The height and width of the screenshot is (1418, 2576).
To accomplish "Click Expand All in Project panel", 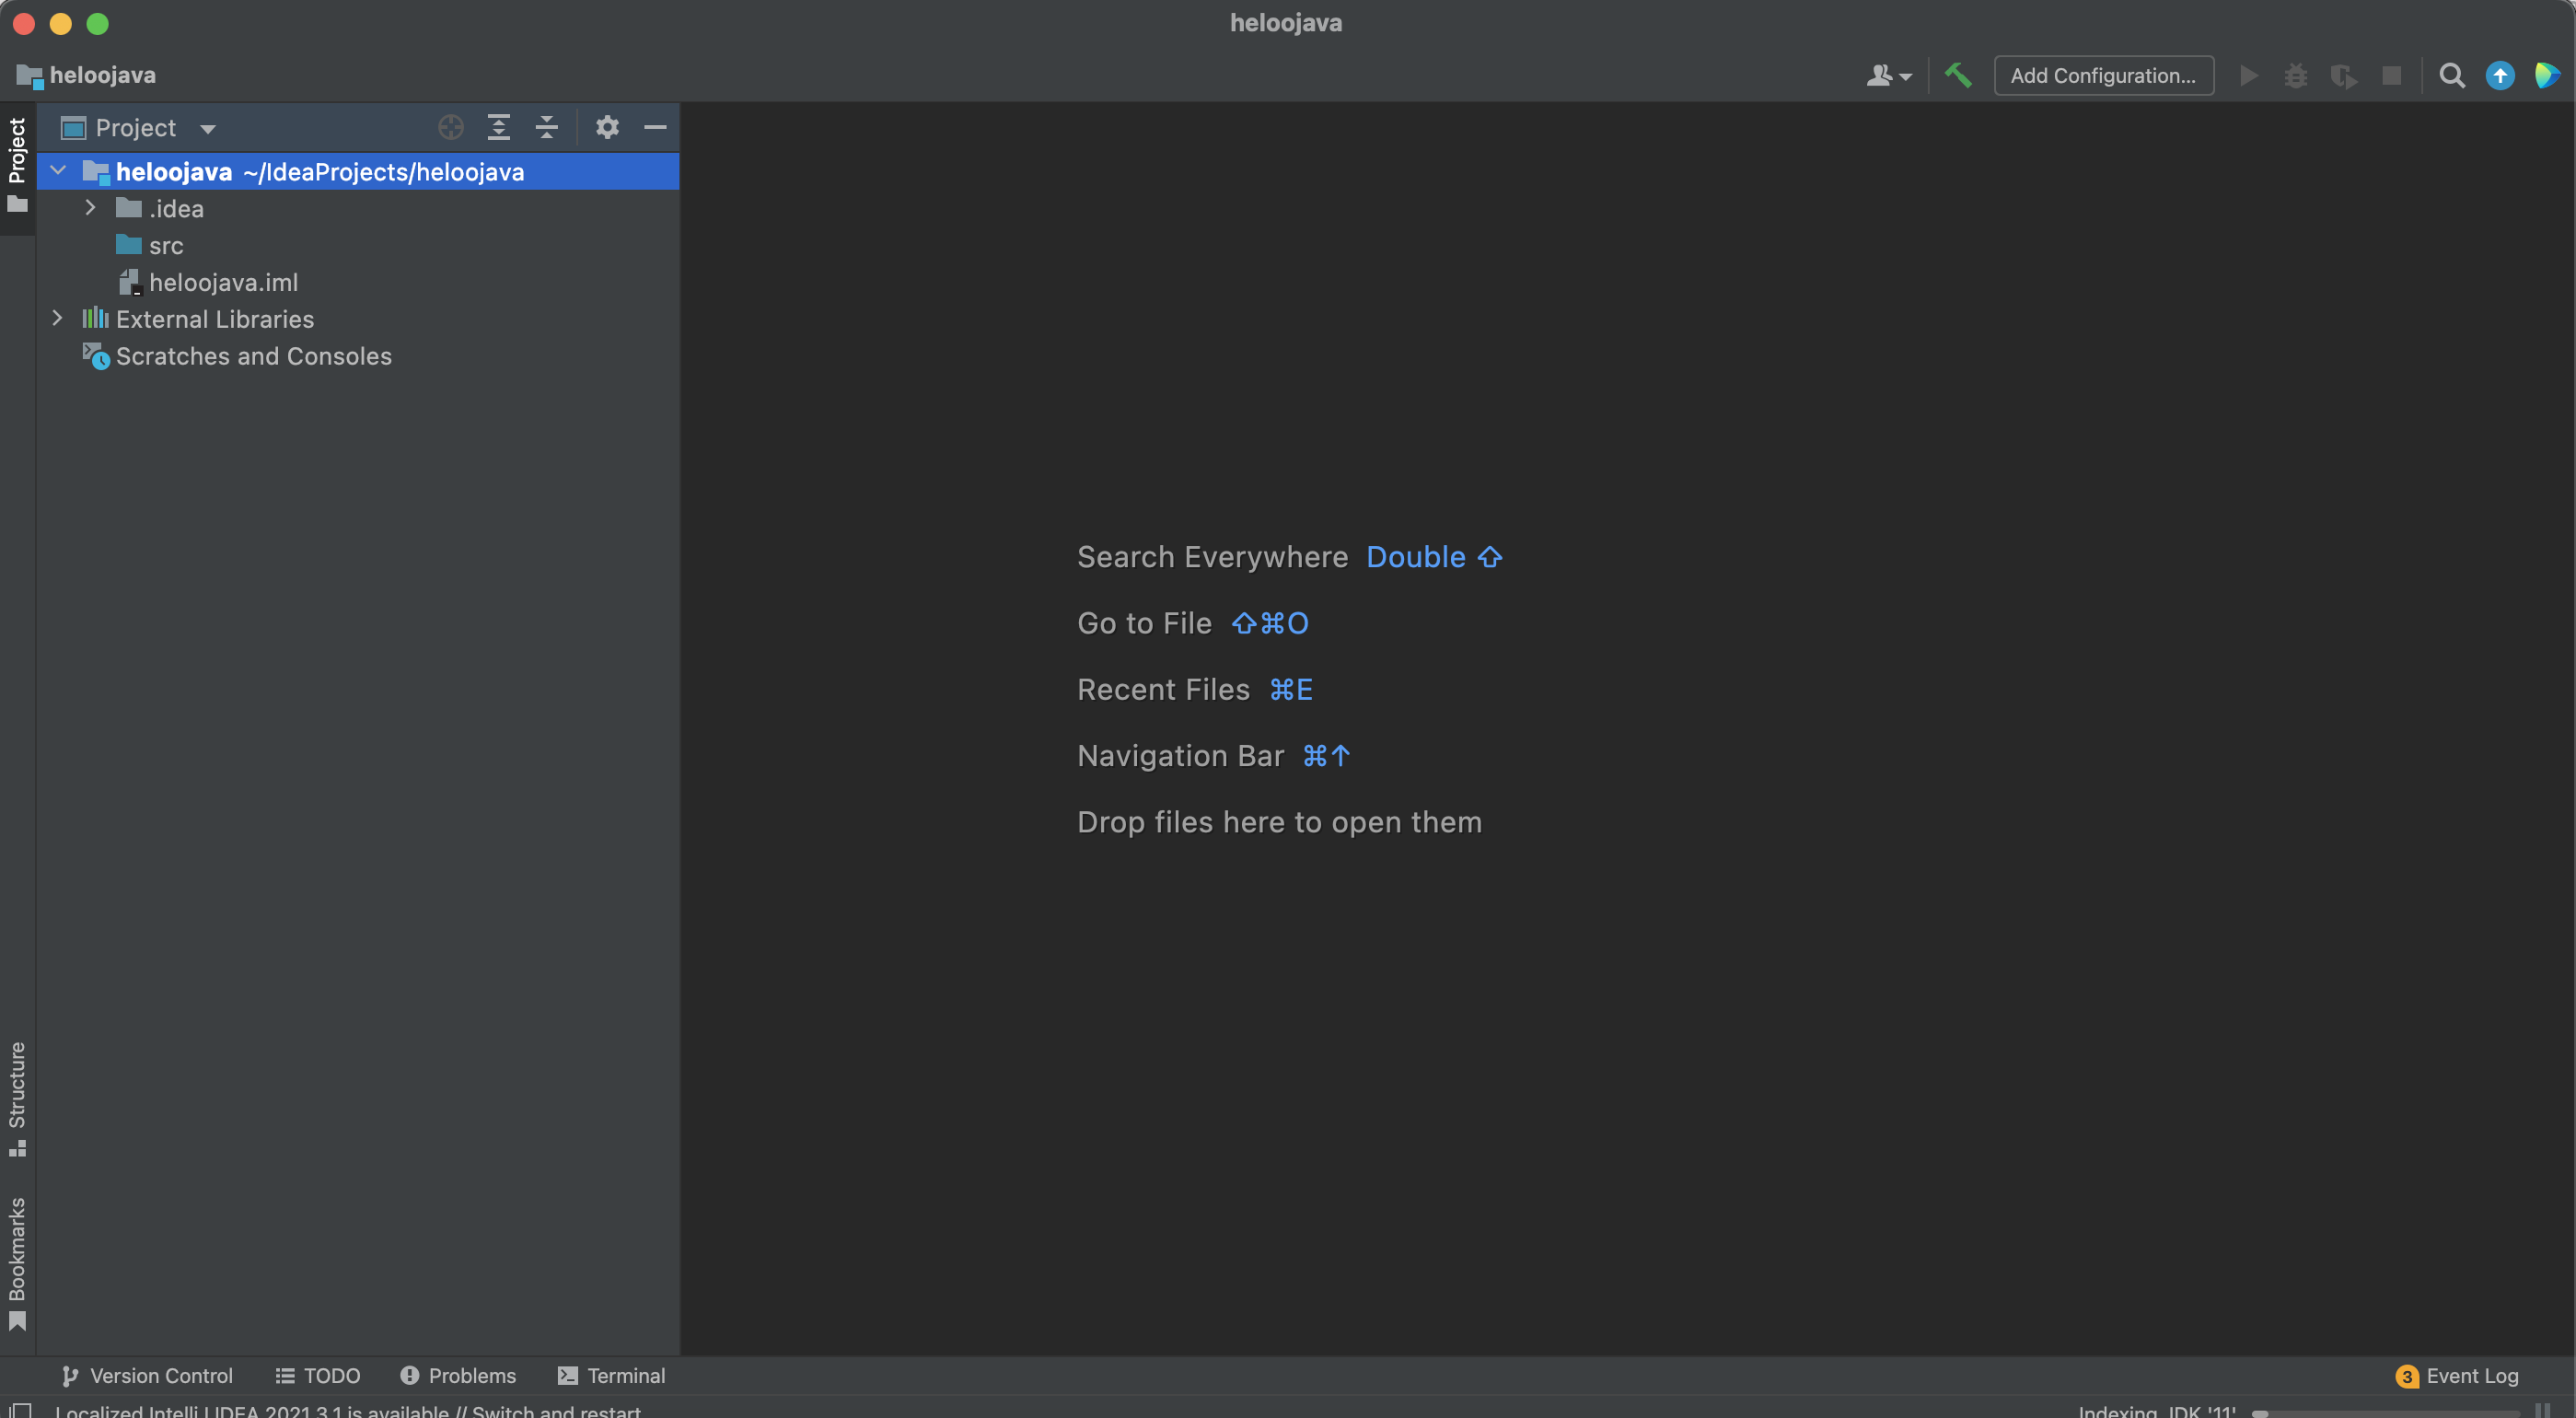I will (498, 127).
